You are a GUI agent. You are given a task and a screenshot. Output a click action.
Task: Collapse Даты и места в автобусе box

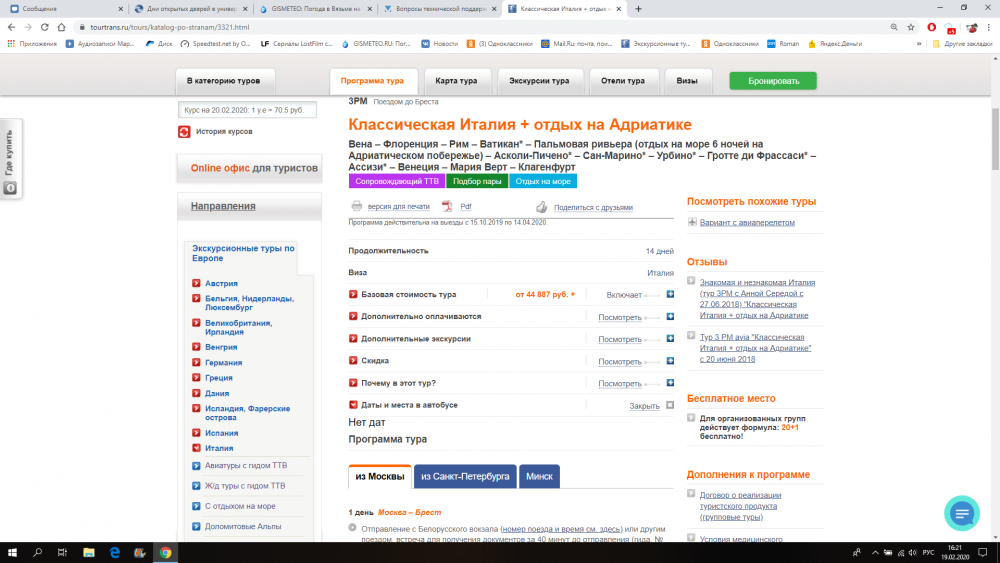click(x=670, y=405)
